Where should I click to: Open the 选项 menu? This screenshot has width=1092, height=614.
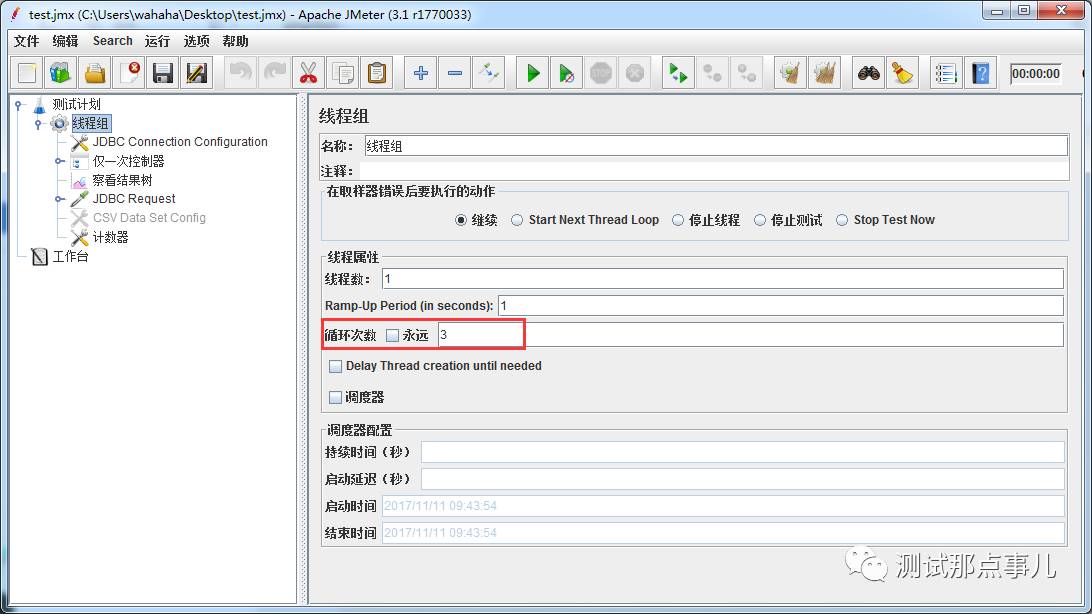tap(196, 41)
